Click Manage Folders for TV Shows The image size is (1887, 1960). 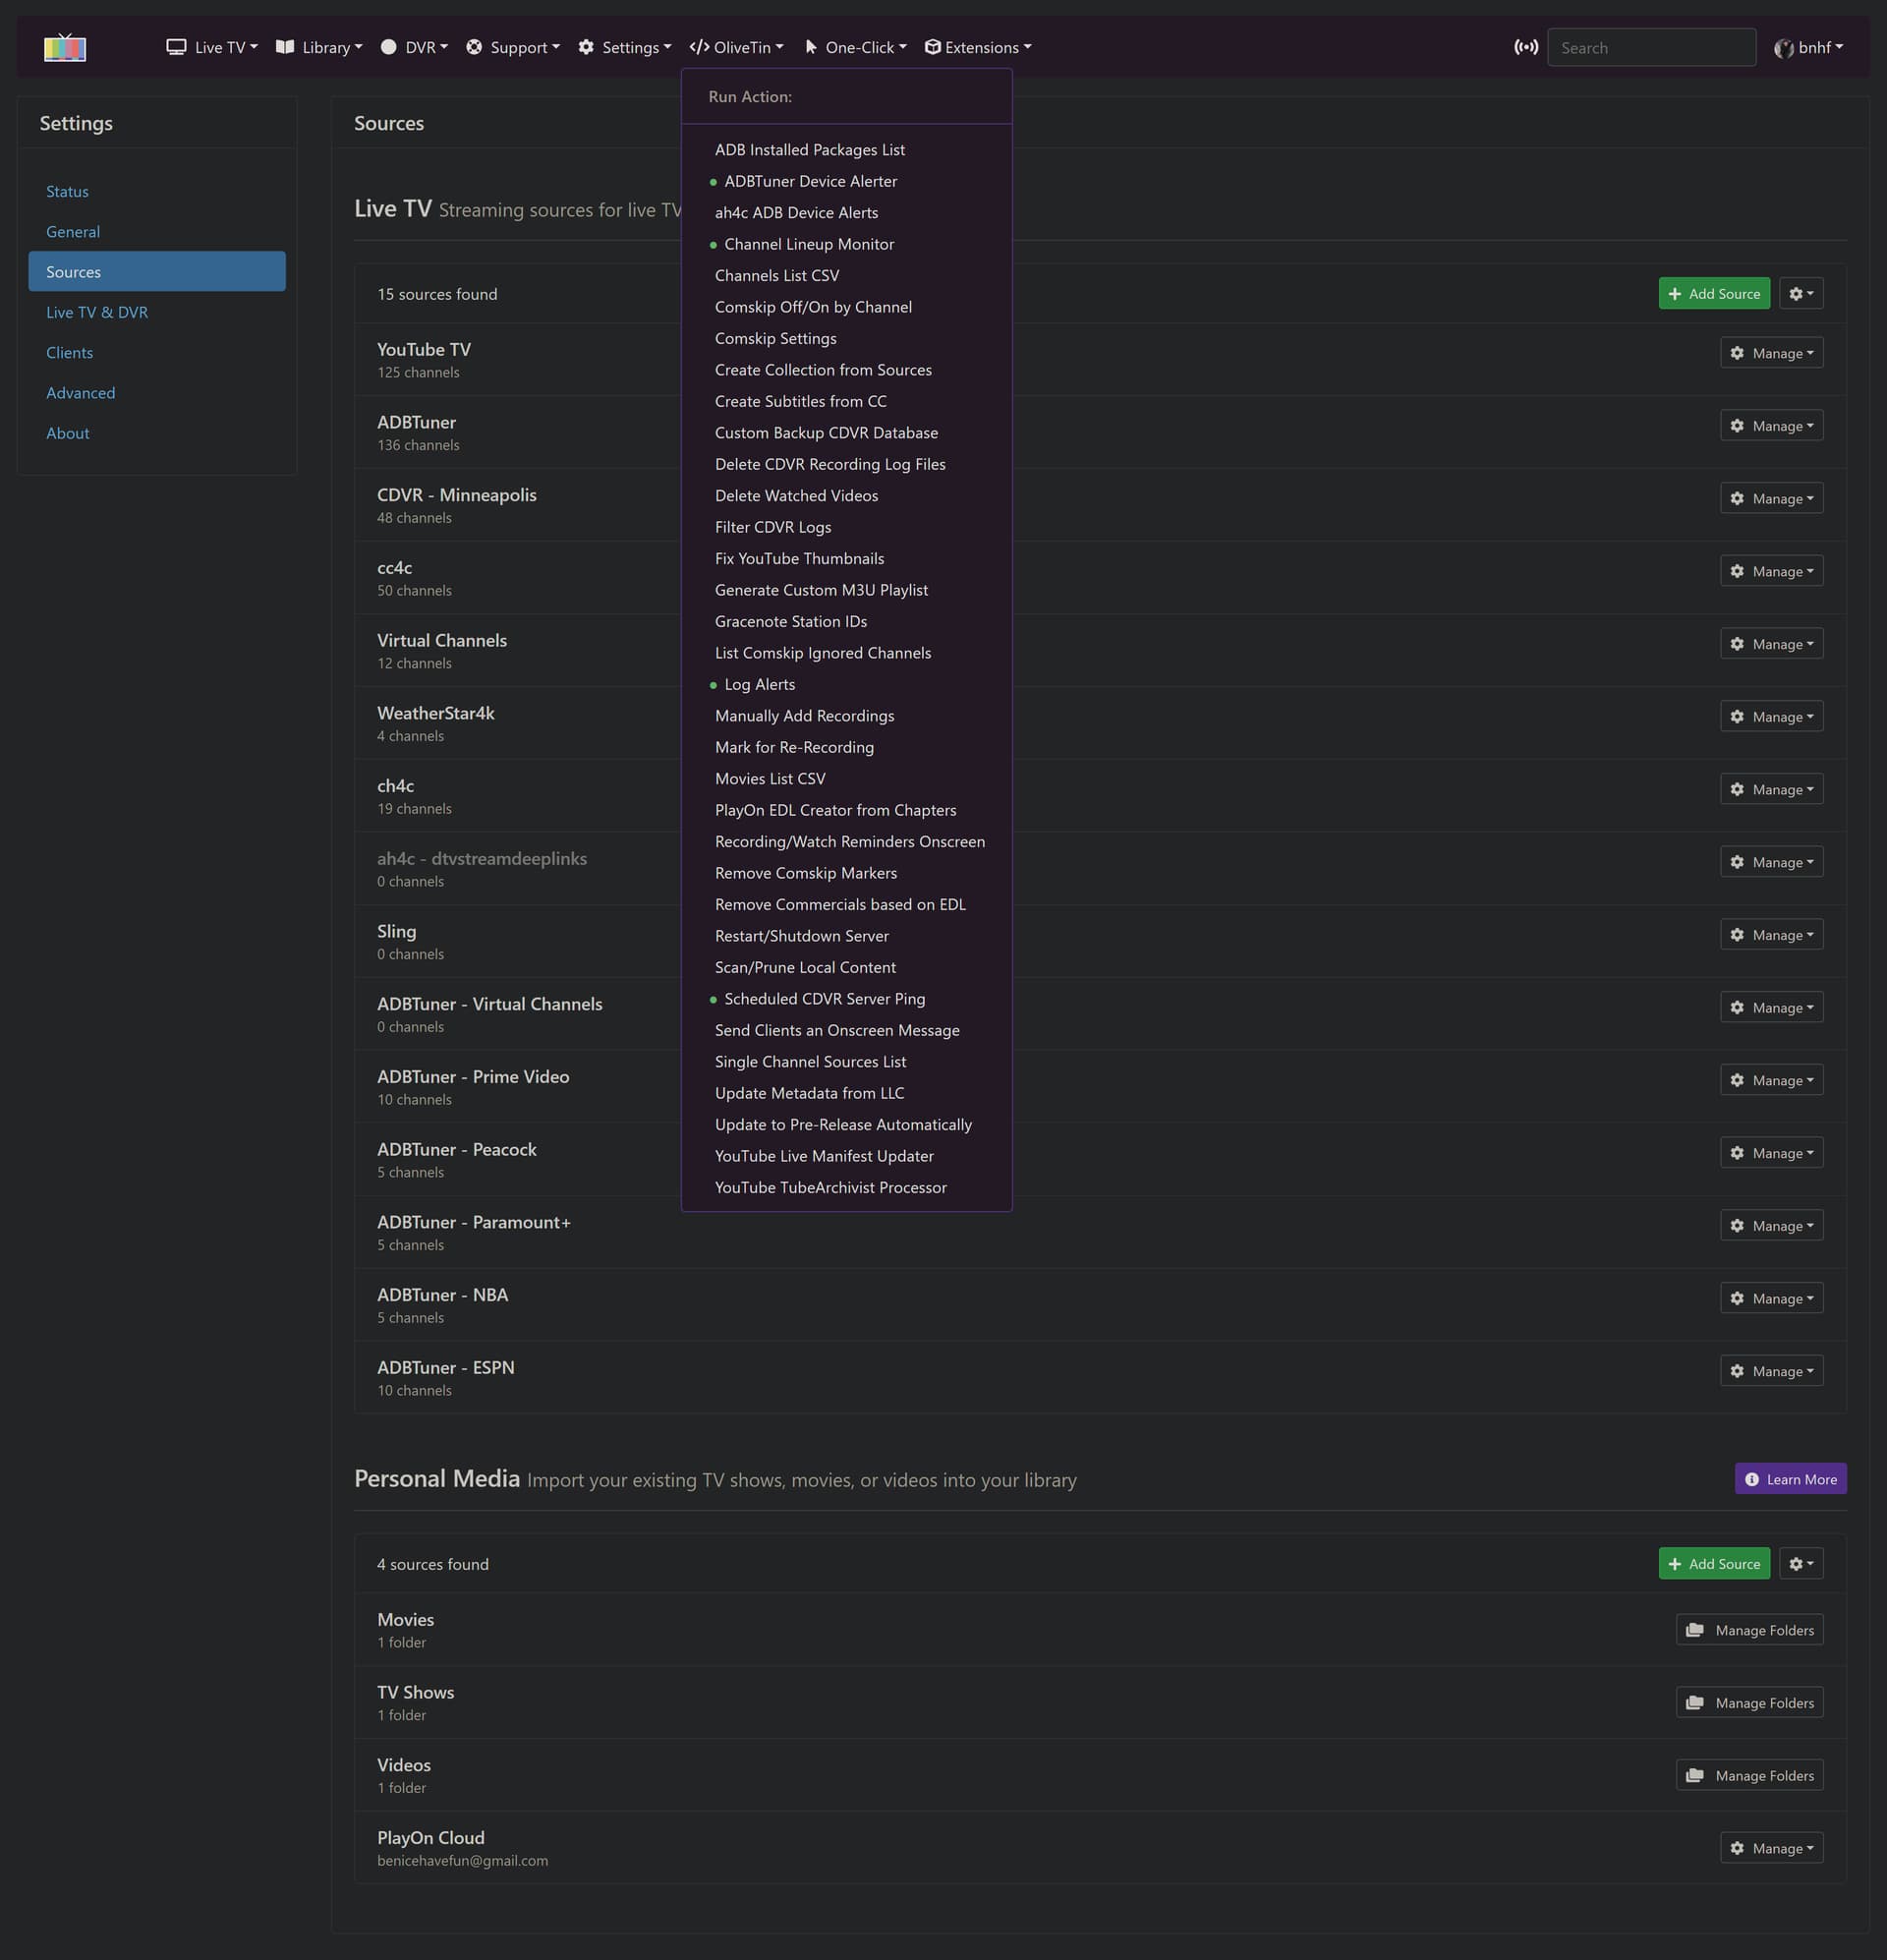(x=1749, y=1703)
